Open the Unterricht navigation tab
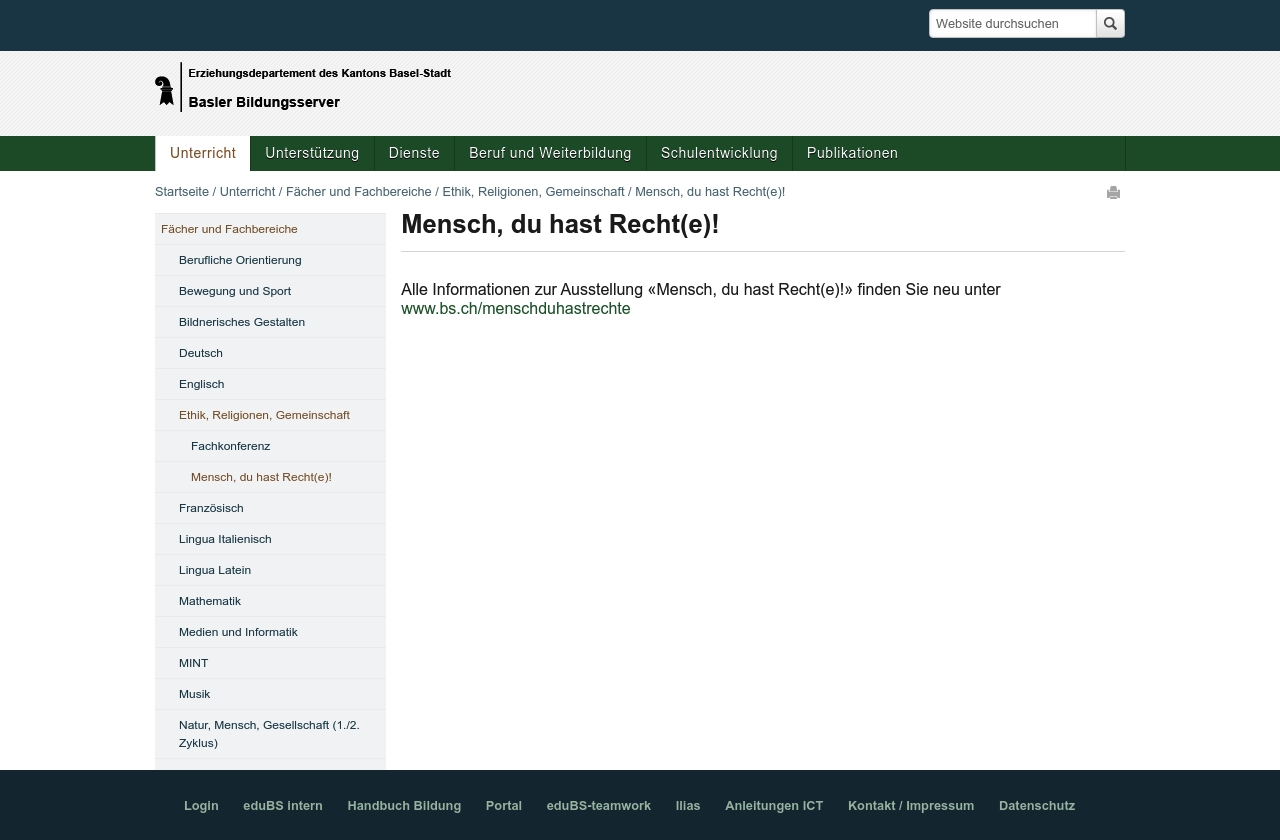Image resolution: width=1280 pixels, height=840 pixels. 202,153
